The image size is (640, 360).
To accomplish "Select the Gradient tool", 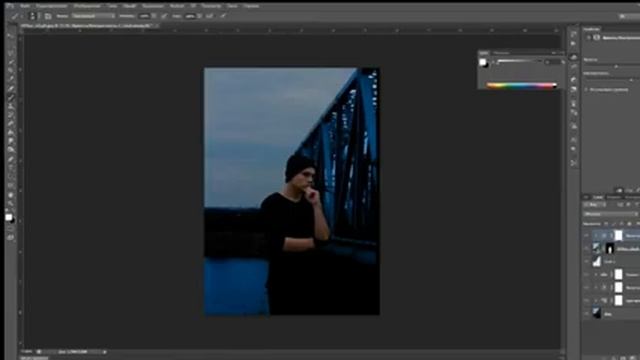I will (x=10, y=132).
